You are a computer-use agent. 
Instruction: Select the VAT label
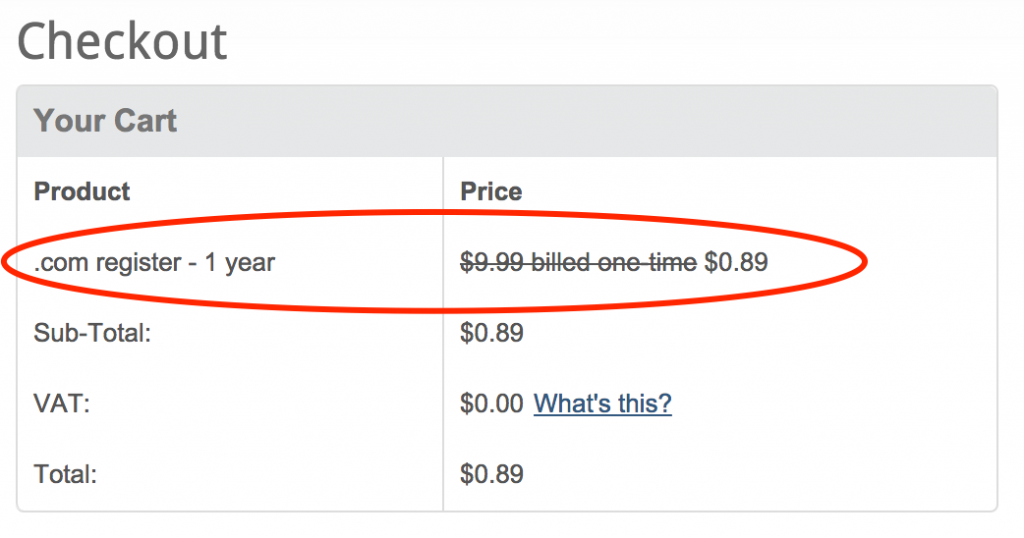click(62, 404)
